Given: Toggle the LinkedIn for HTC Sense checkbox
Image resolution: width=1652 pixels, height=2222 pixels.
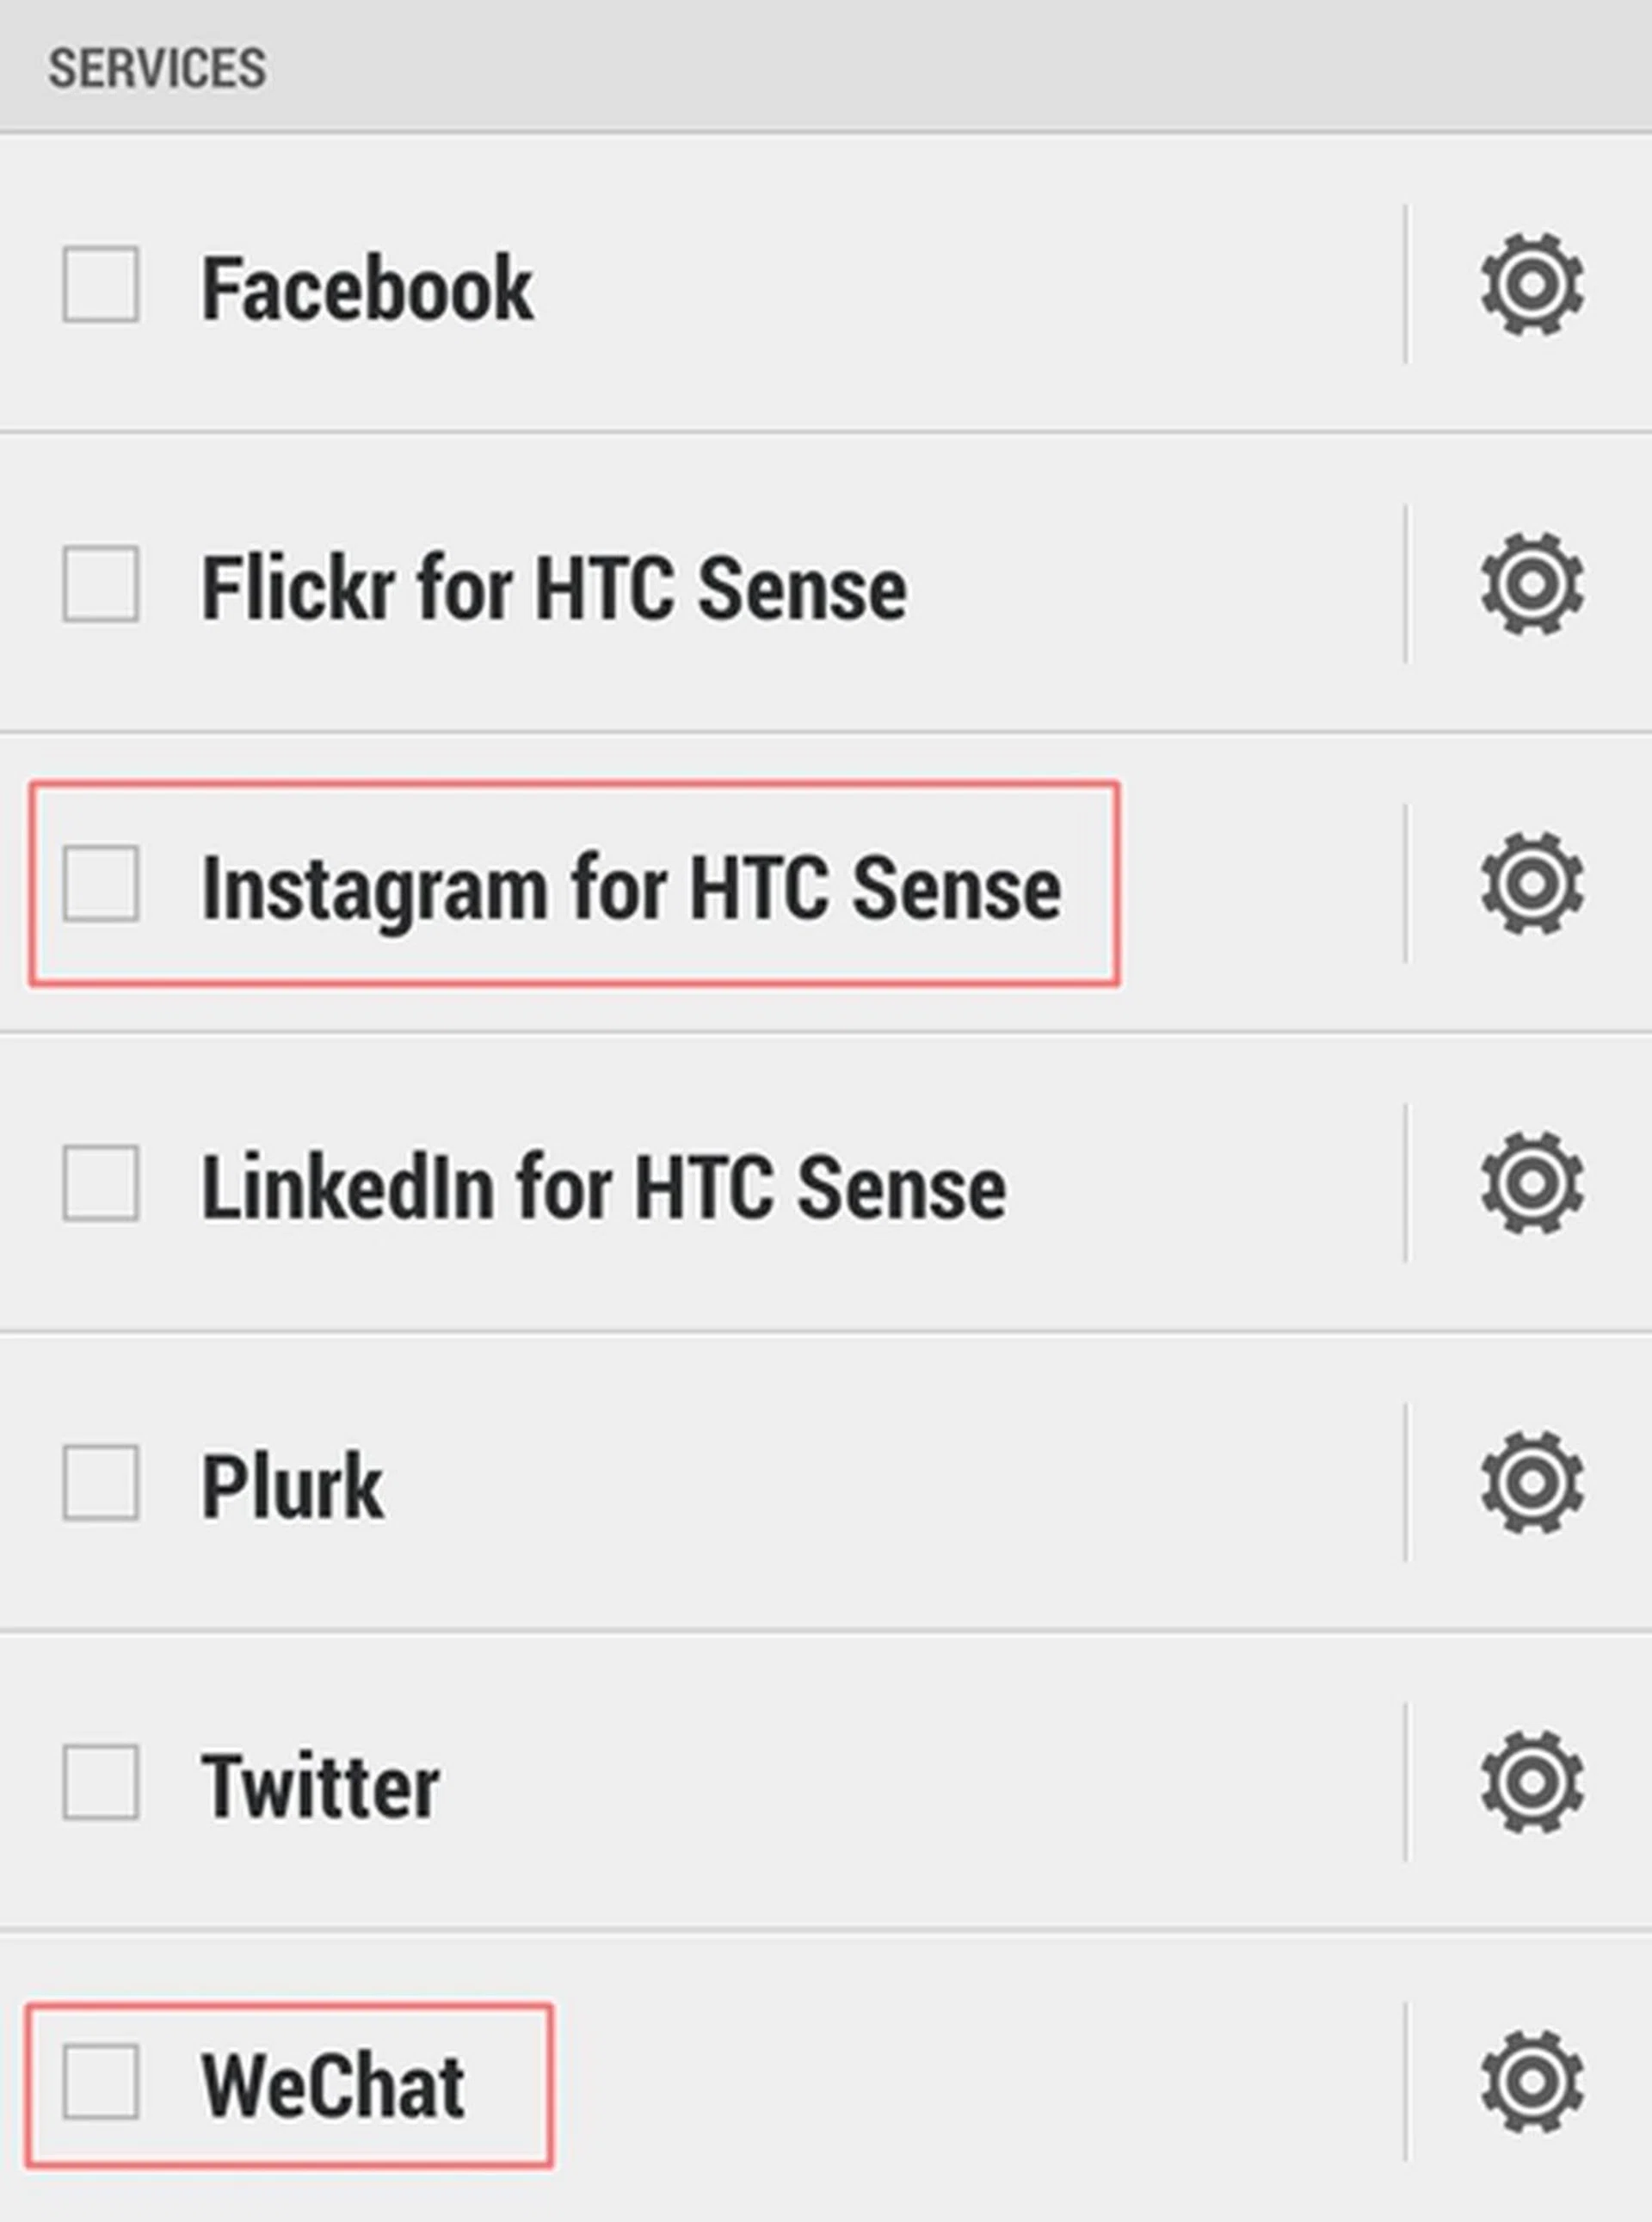Looking at the screenshot, I should point(101,1183).
